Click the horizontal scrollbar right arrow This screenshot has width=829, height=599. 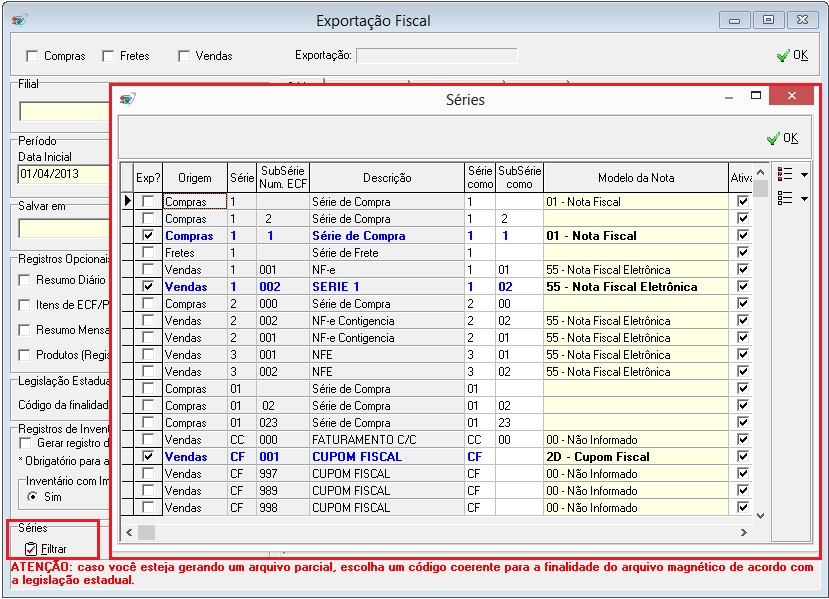pyautogui.click(x=744, y=532)
